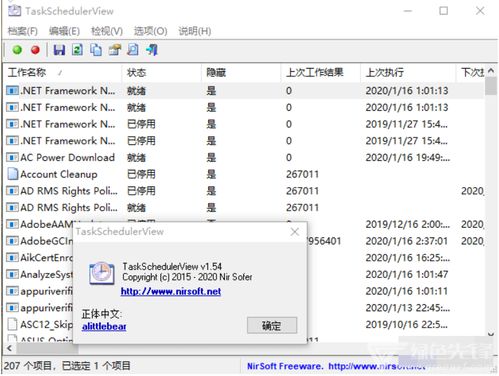499x376 pixels.
Task: Open the 编辑(E) menu
Action: pyautogui.click(x=64, y=31)
